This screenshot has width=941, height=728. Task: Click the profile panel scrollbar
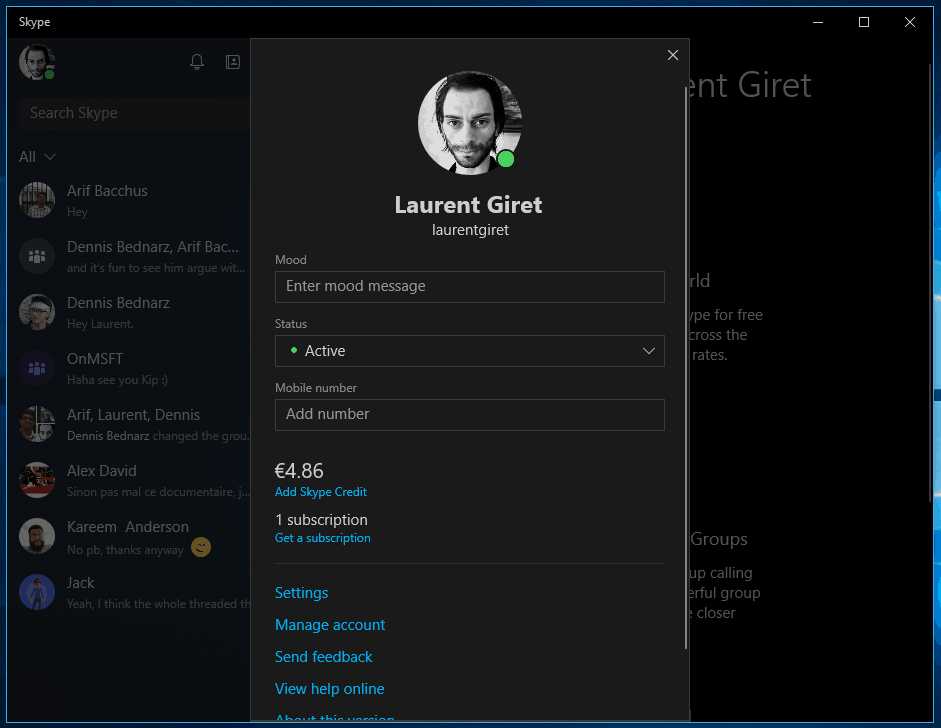(686, 367)
